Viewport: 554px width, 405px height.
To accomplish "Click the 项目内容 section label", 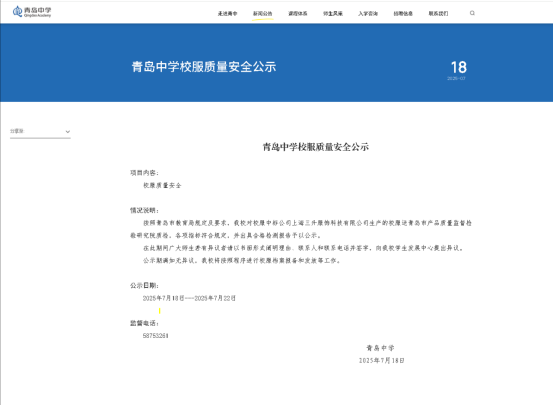I will click(x=145, y=173).
